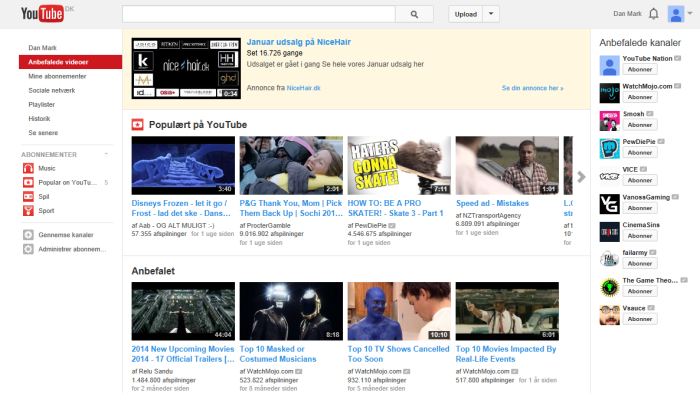Open The Game Theorists channel avatar
Viewport: 700px width, 393px height.
(609, 287)
